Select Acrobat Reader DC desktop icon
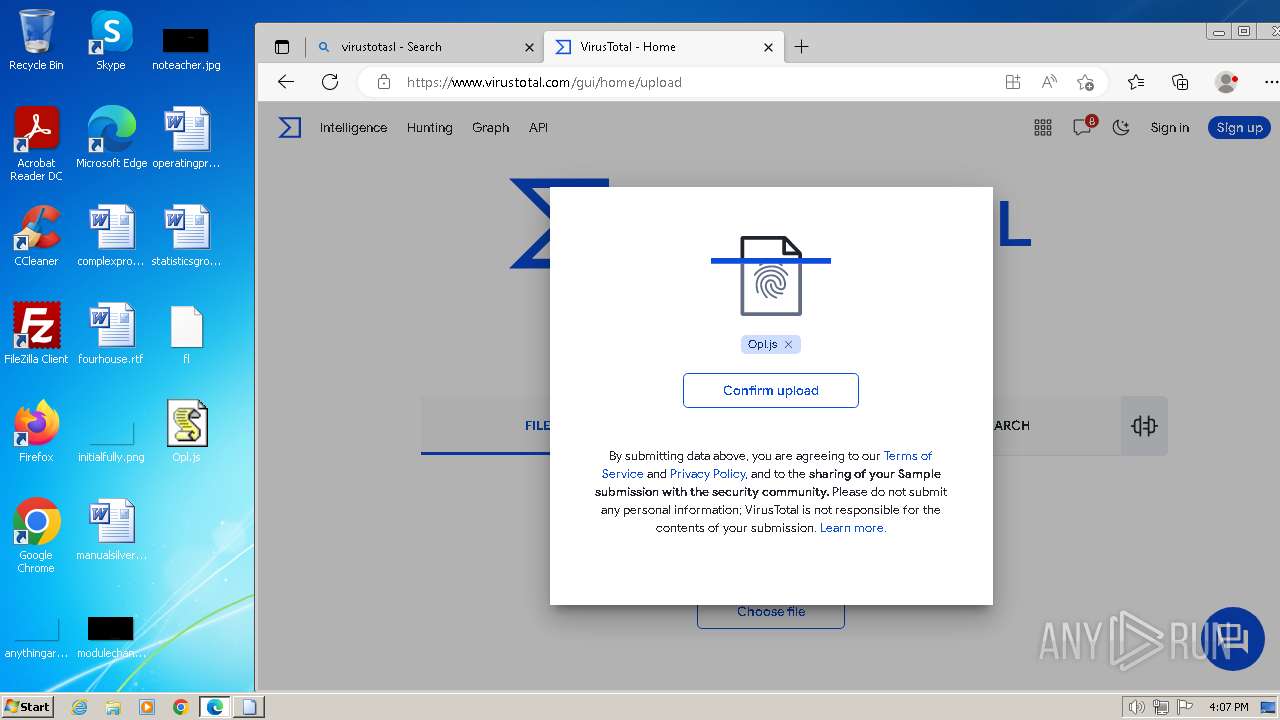 pyautogui.click(x=36, y=145)
